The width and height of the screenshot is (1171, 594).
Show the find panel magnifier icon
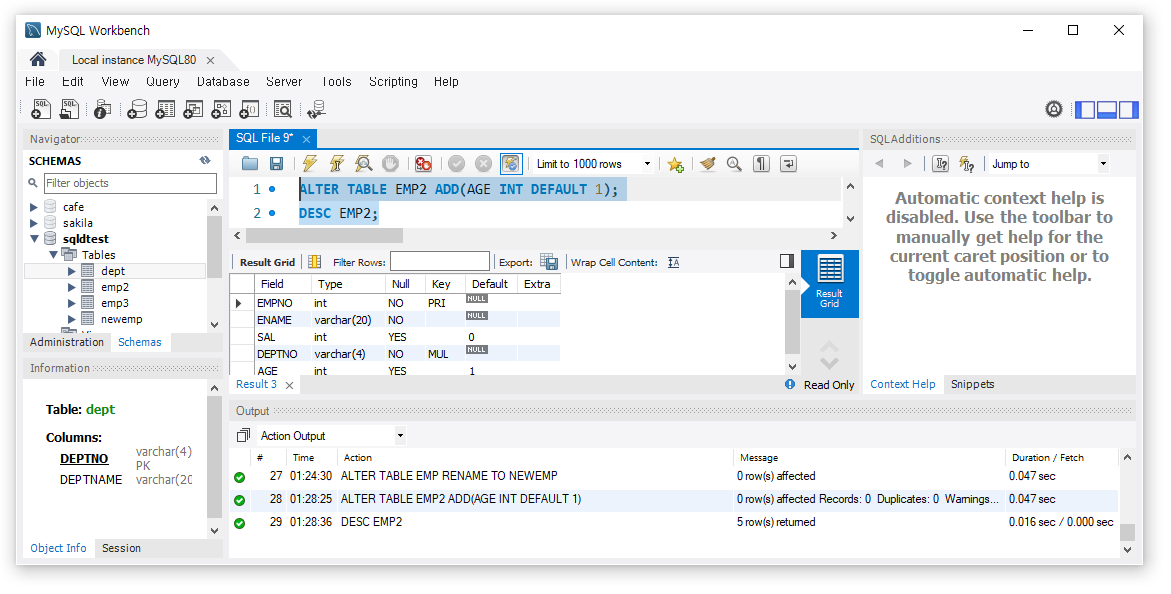tap(734, 164)
